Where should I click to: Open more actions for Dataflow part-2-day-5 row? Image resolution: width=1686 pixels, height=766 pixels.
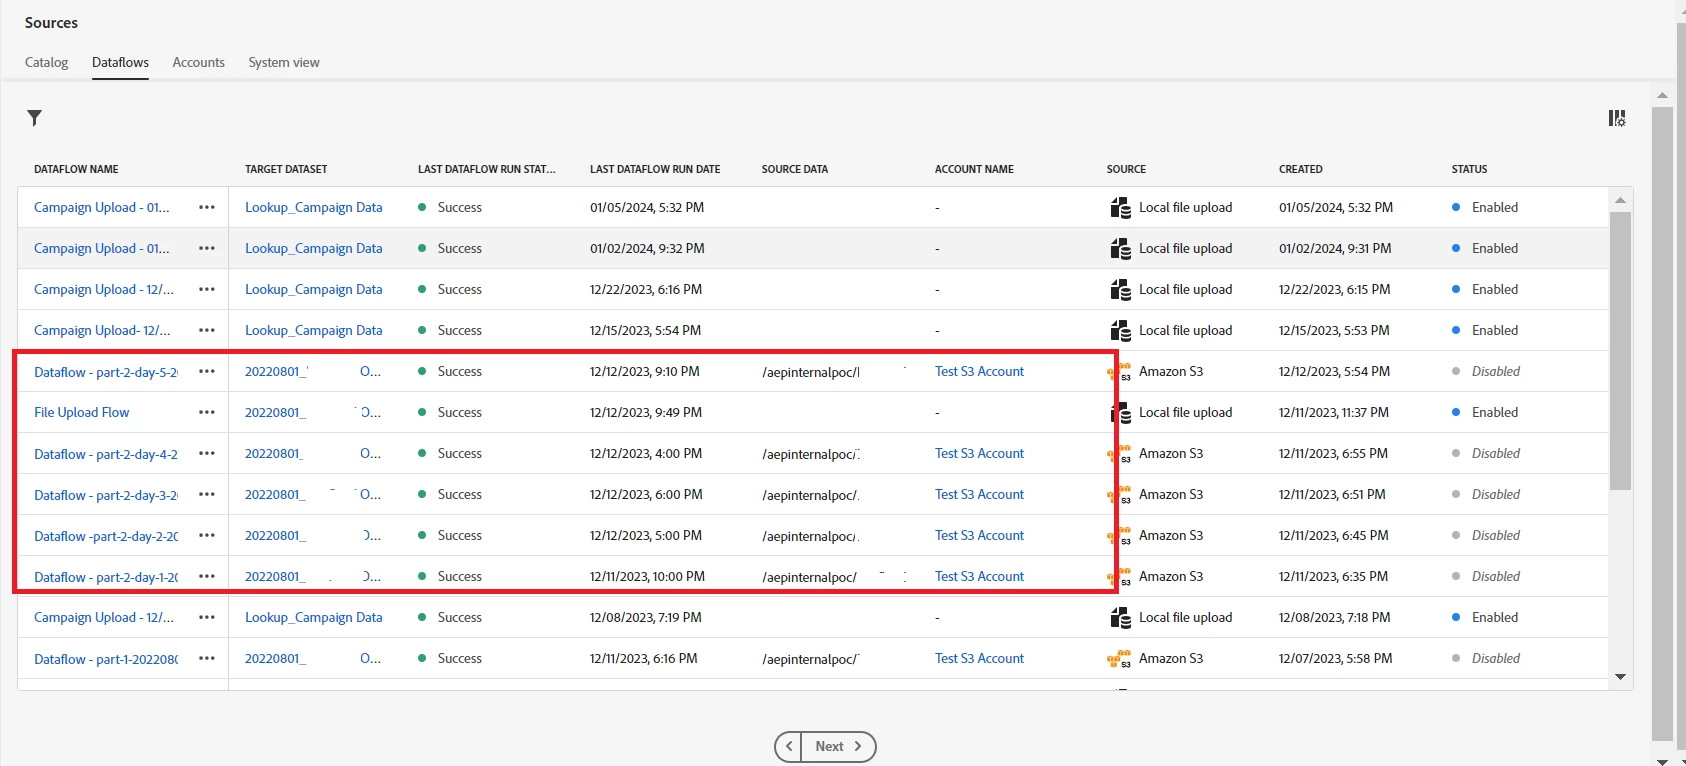(x=207, y=371)
